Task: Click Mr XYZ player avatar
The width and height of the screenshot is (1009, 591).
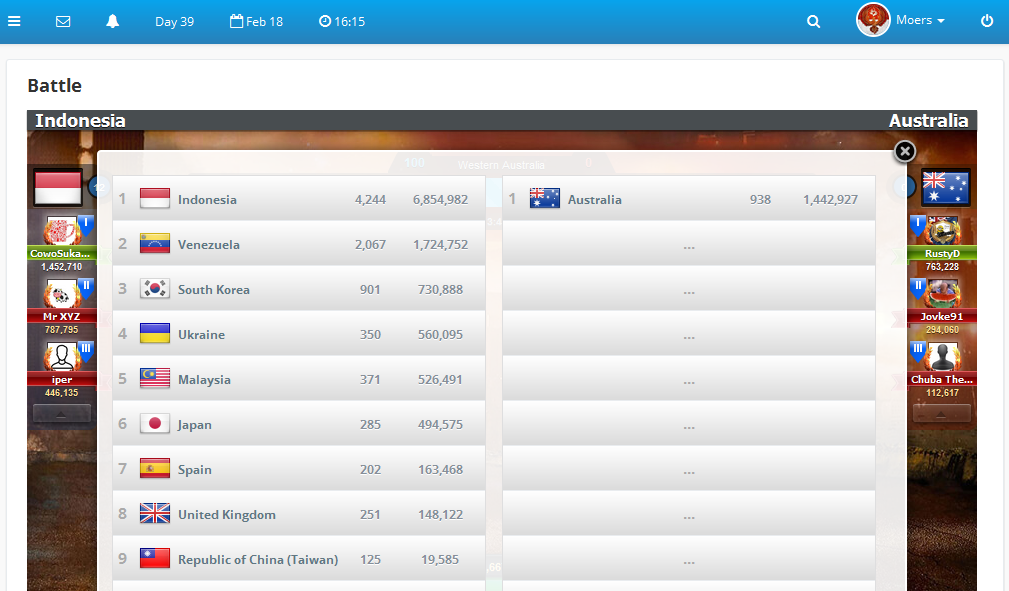Action: click(62, 294)
